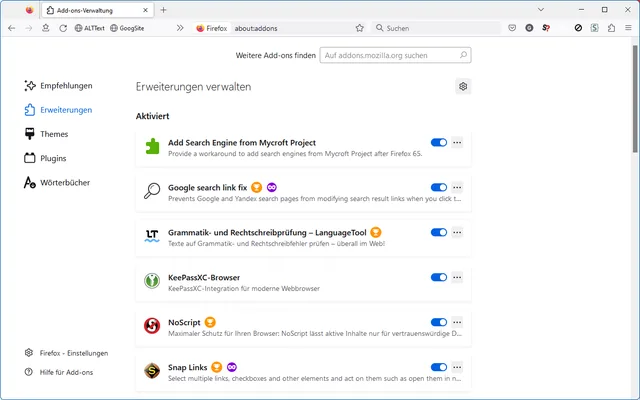The height and width of the screenshot is (400, 640).
Task: Open the Firefox hamburger menu
Action: point(627,28)
